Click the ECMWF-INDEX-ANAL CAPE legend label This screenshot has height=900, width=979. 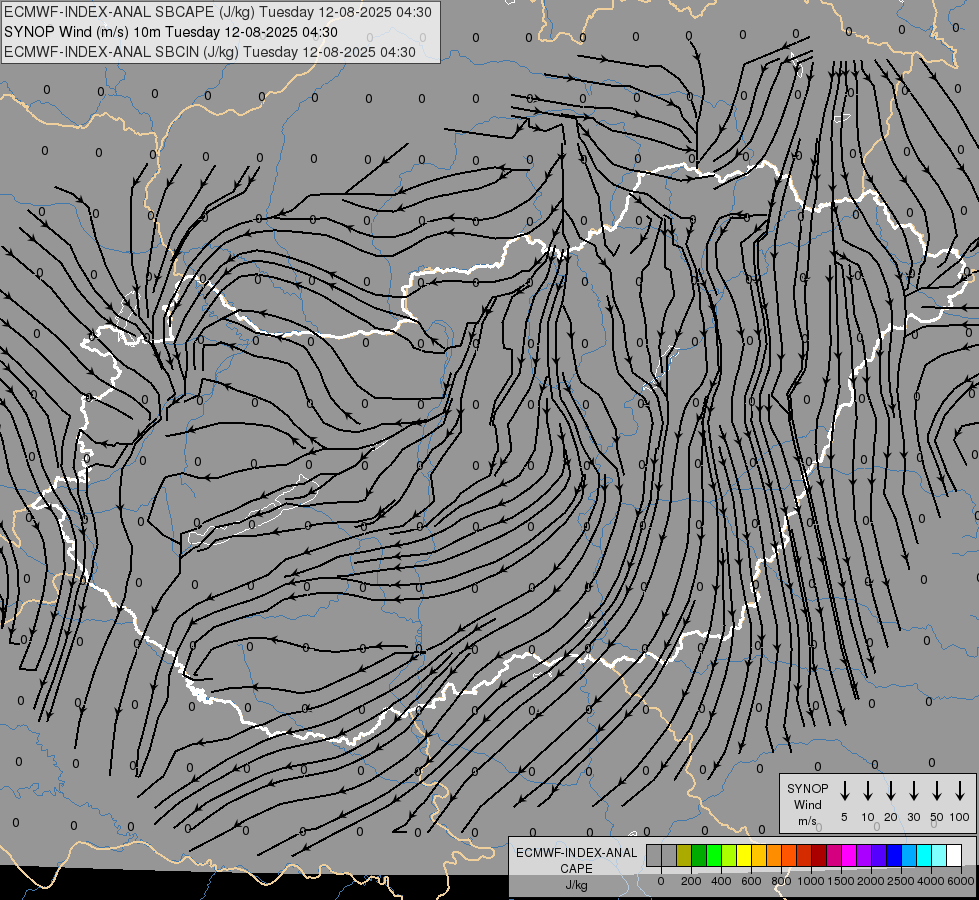576,868
